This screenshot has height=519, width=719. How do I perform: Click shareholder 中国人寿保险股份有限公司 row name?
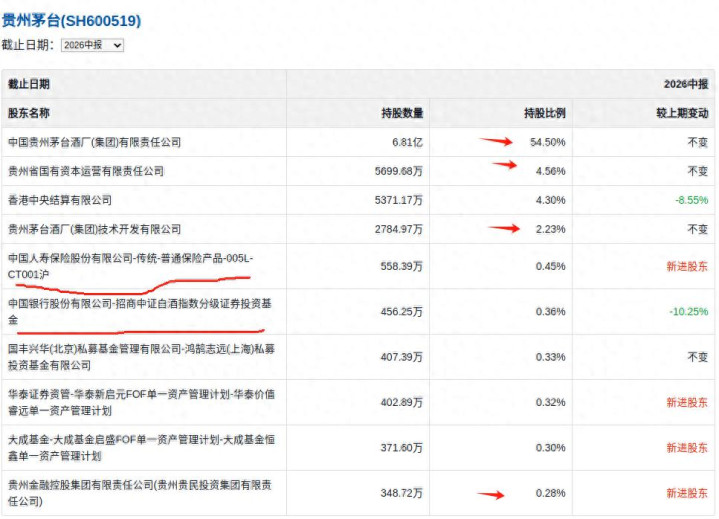tap(131, 266)
